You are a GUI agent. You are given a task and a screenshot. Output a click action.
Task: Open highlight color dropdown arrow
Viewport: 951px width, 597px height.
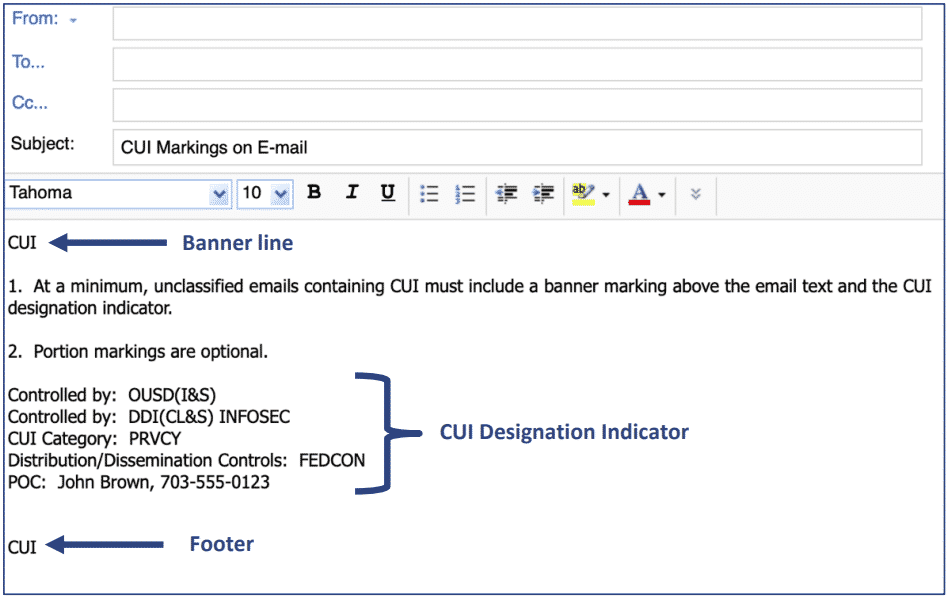point(606,195)
